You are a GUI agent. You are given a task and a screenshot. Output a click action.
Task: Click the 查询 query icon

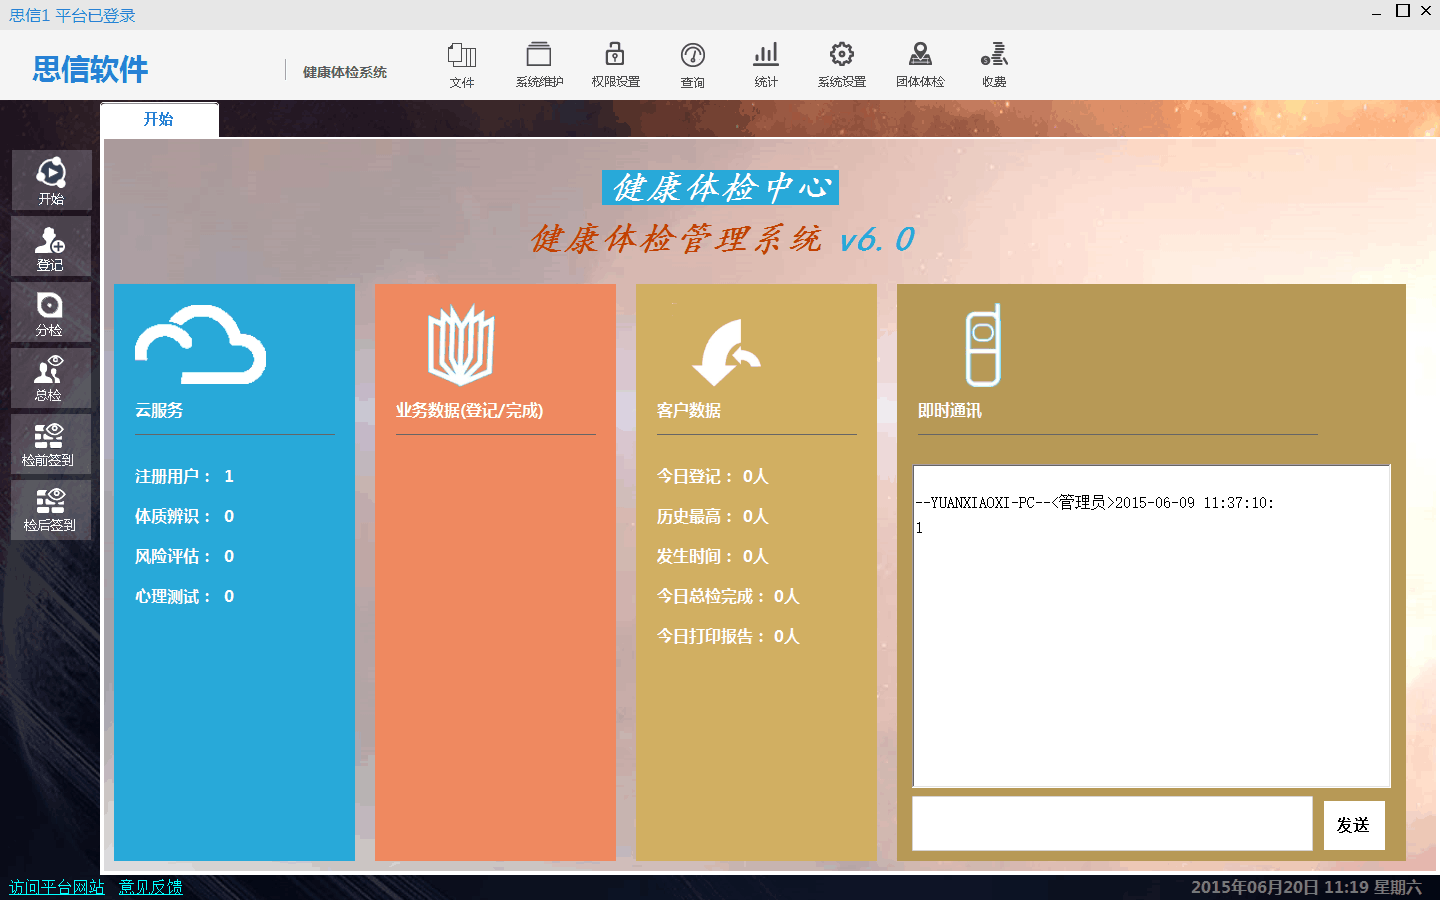coord(692,65)
